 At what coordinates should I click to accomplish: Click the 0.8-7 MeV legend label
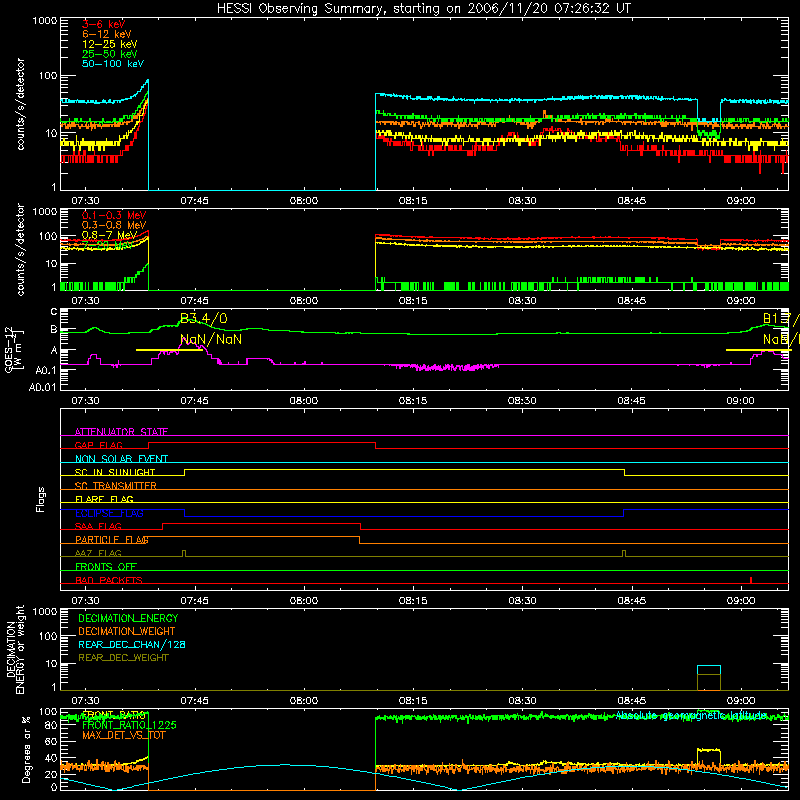click(109, 235)
